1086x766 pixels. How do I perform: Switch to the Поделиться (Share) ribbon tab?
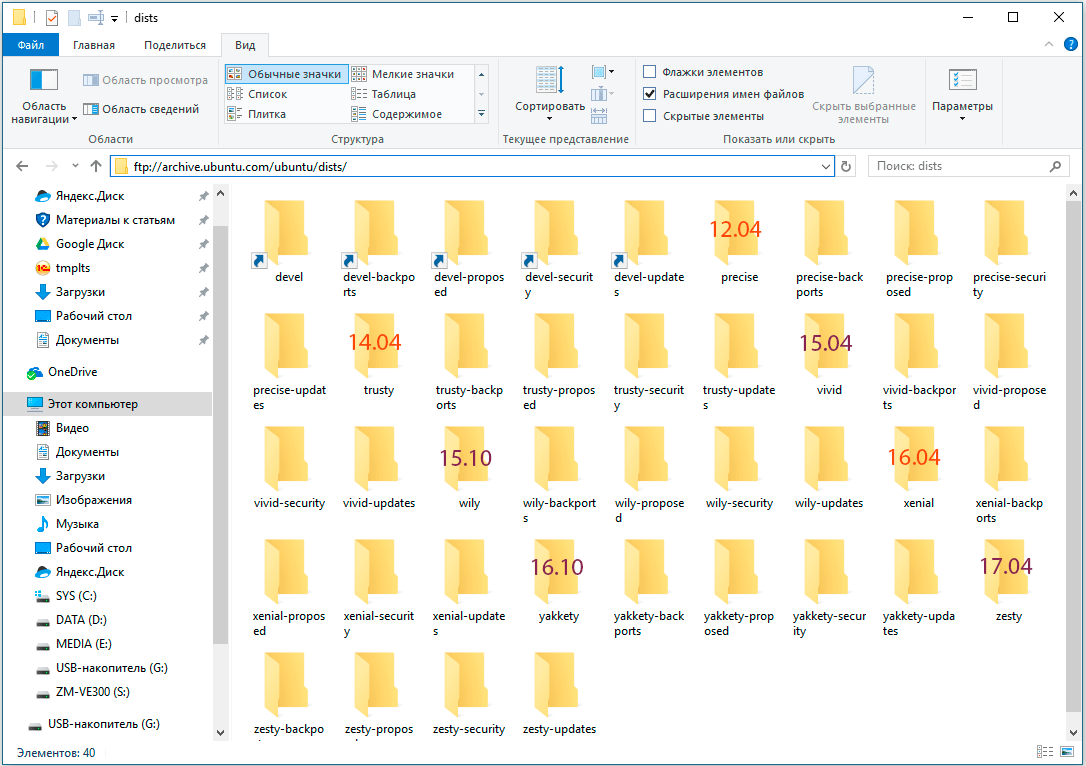pos(174,45)
